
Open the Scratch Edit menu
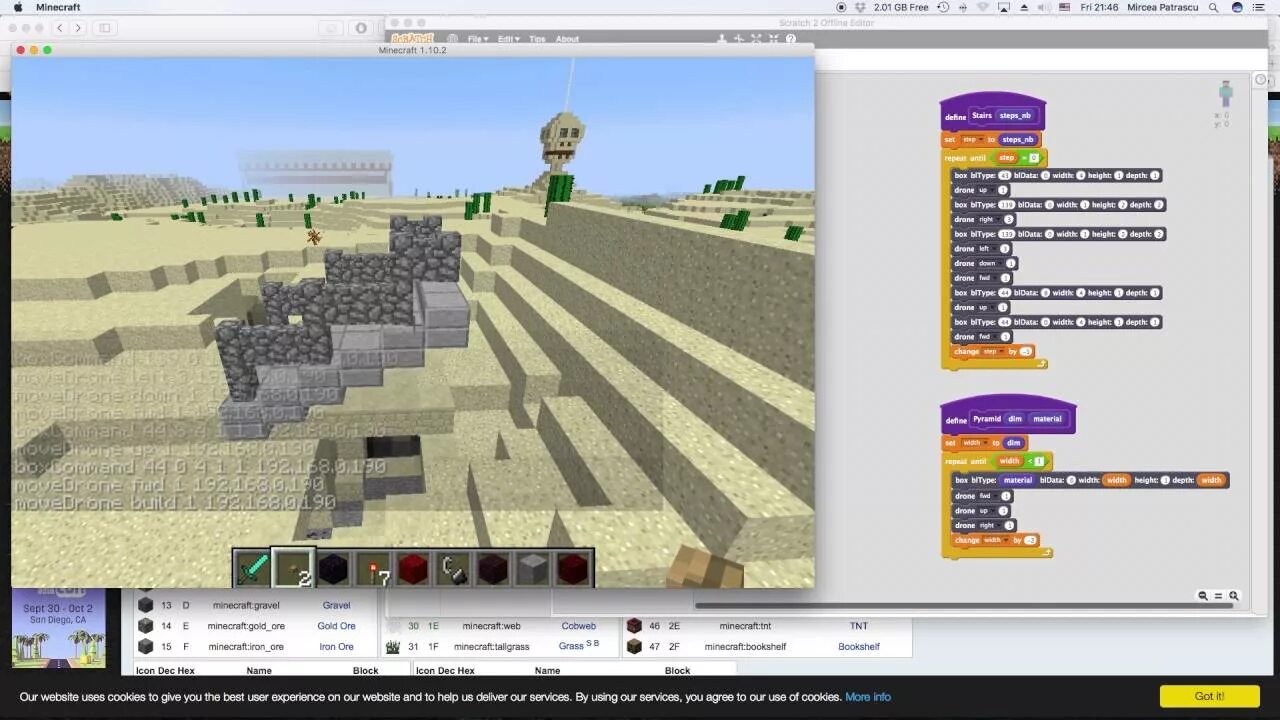(x=508, y=39)
